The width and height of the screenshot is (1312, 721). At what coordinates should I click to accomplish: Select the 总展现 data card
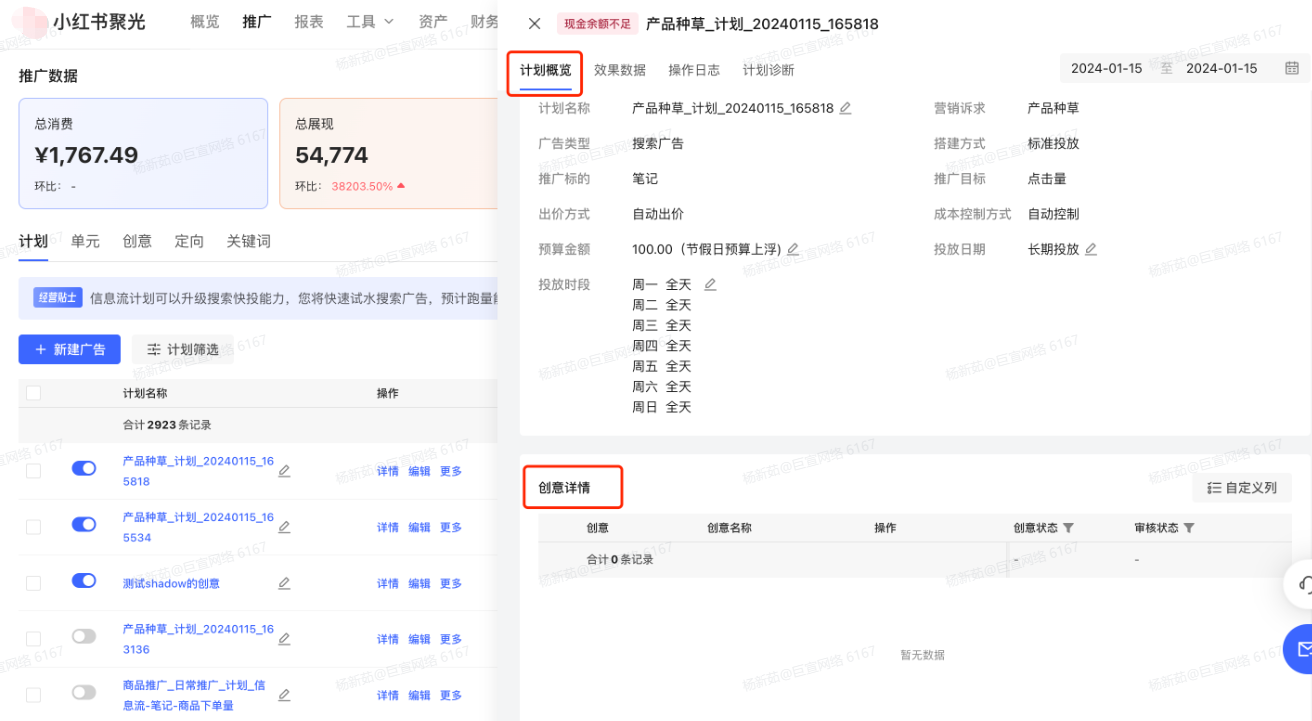pos(389,153)
